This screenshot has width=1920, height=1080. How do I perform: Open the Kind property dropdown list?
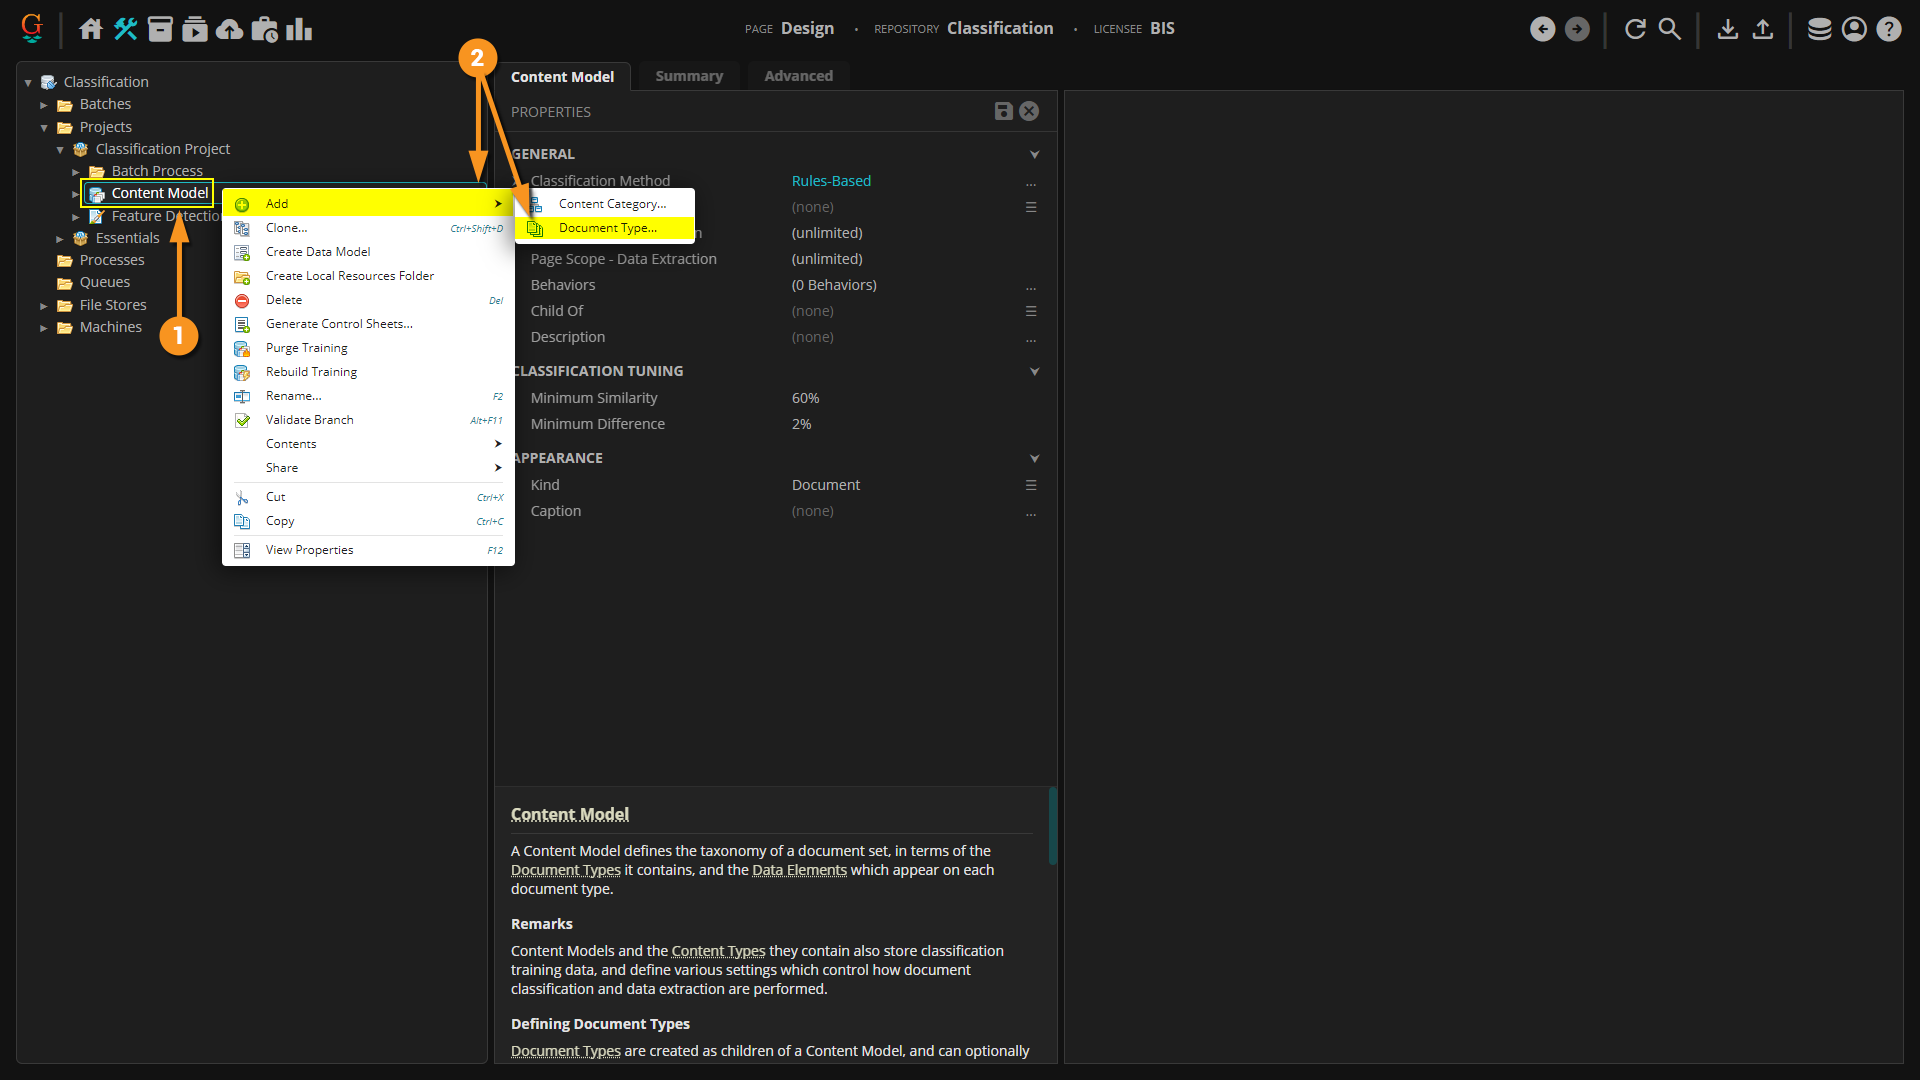(1030, 485)
